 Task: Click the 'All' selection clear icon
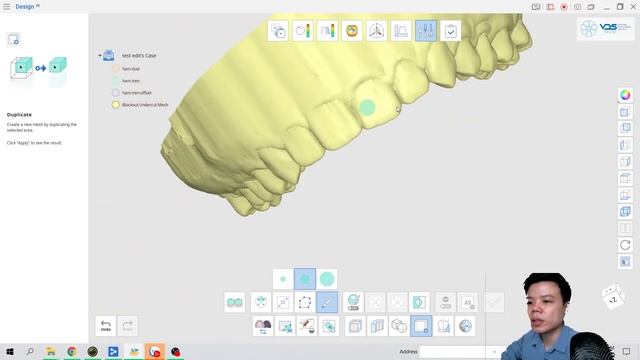coord(468,302)
